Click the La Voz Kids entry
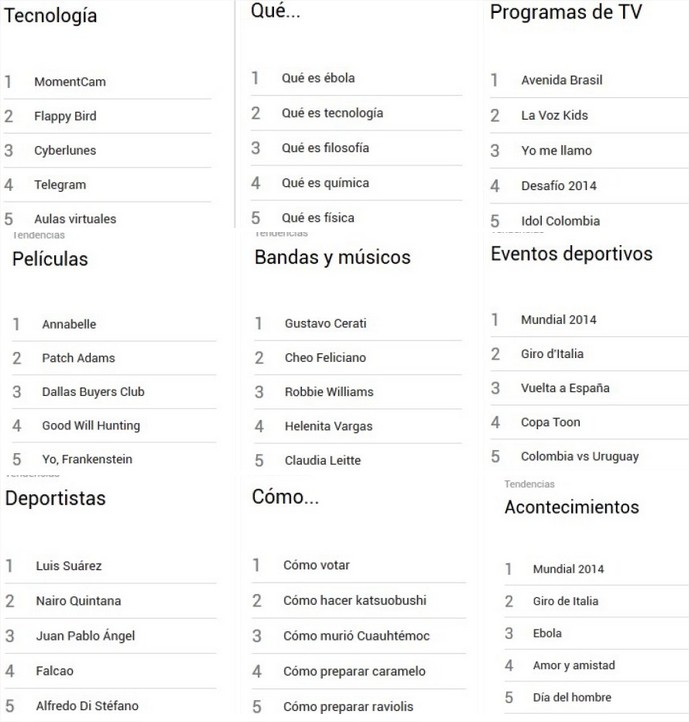 pos(554,115)
